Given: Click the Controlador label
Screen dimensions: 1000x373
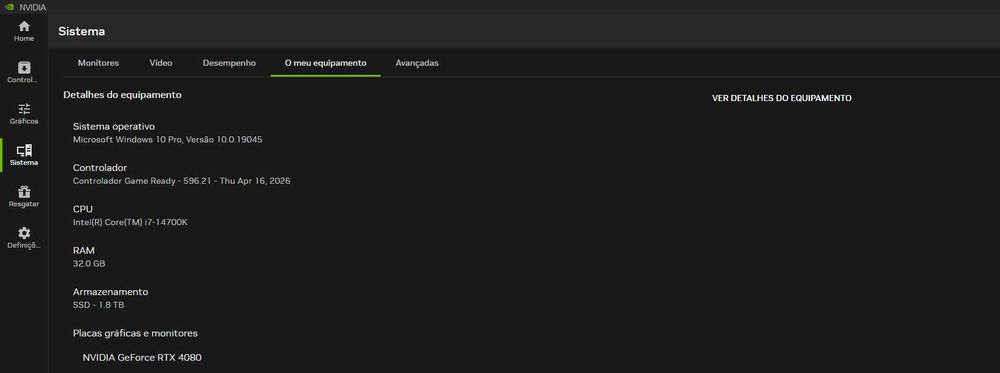Looking at the screenshot, I should [100, 168].
